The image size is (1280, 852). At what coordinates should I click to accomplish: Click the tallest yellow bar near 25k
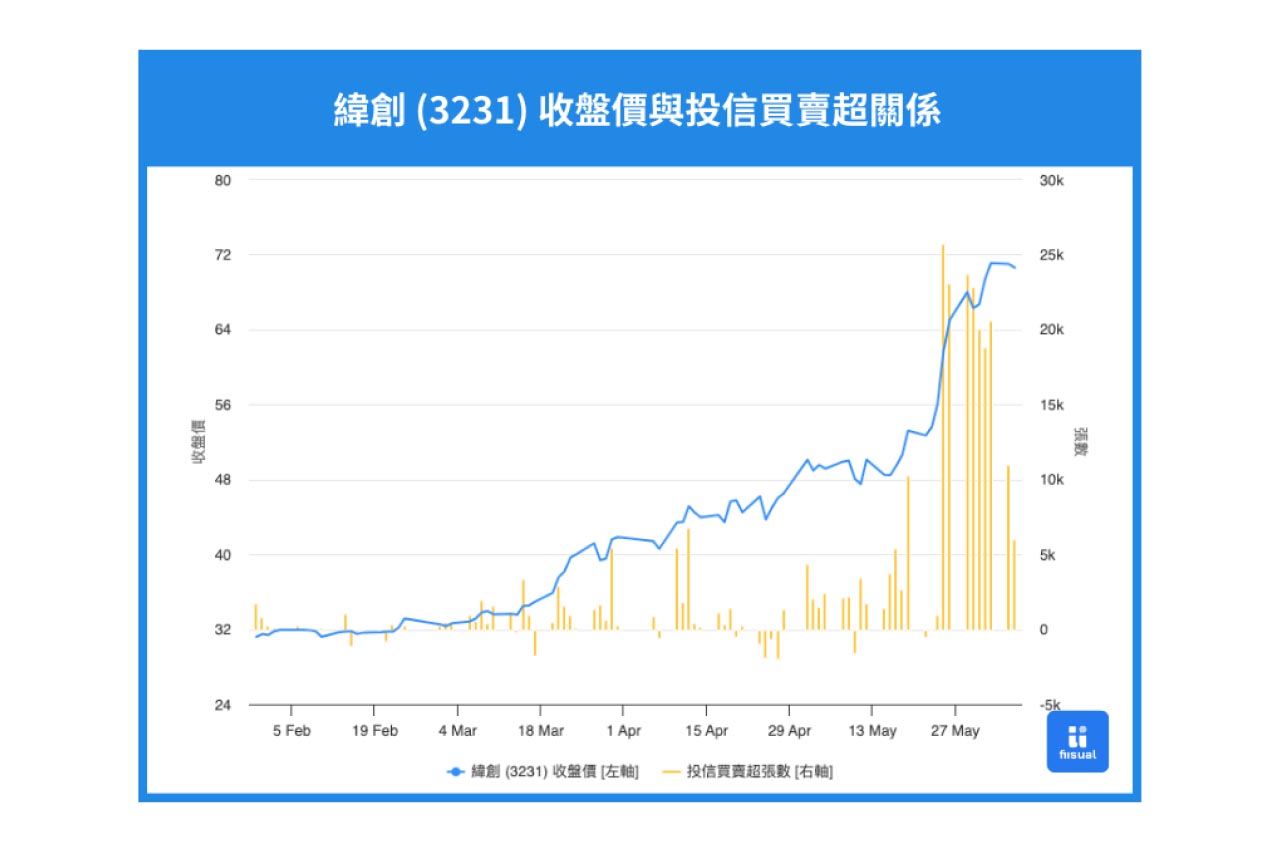point(943,437)
